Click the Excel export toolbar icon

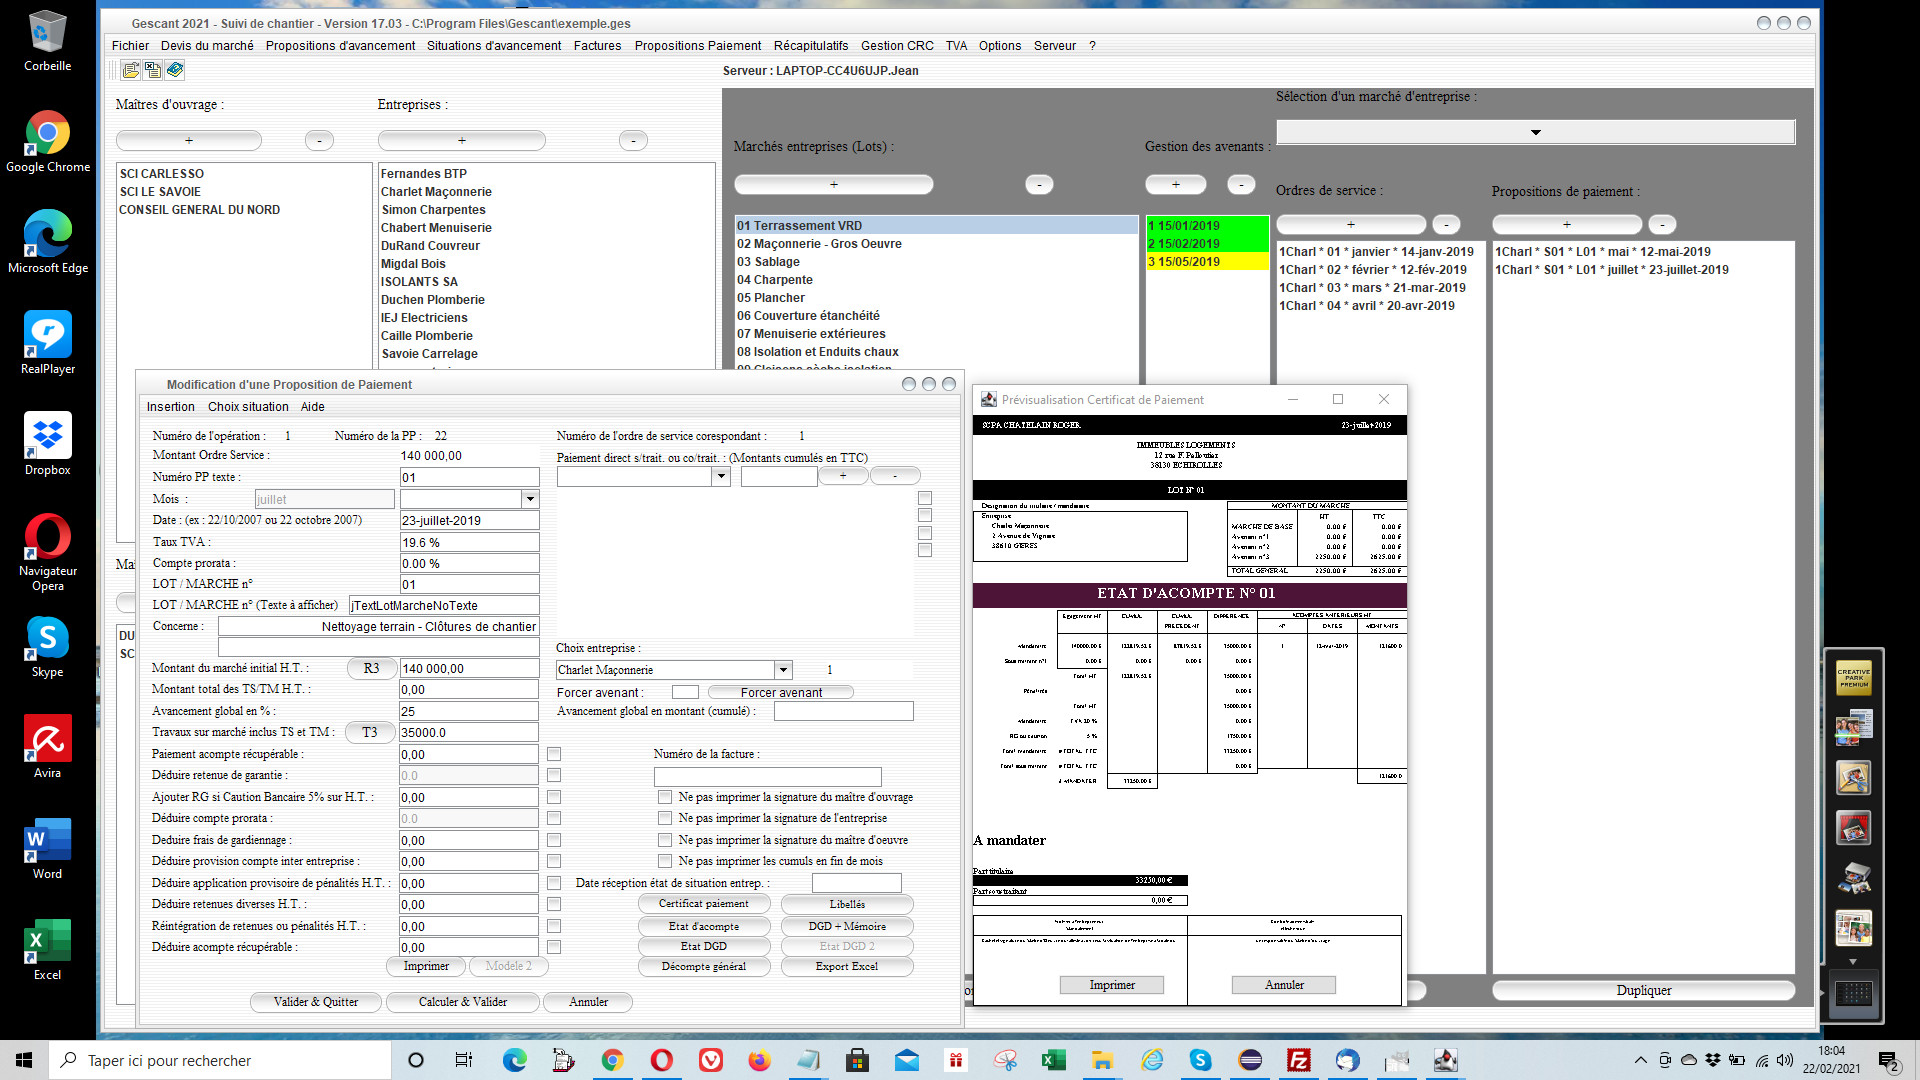153,70
